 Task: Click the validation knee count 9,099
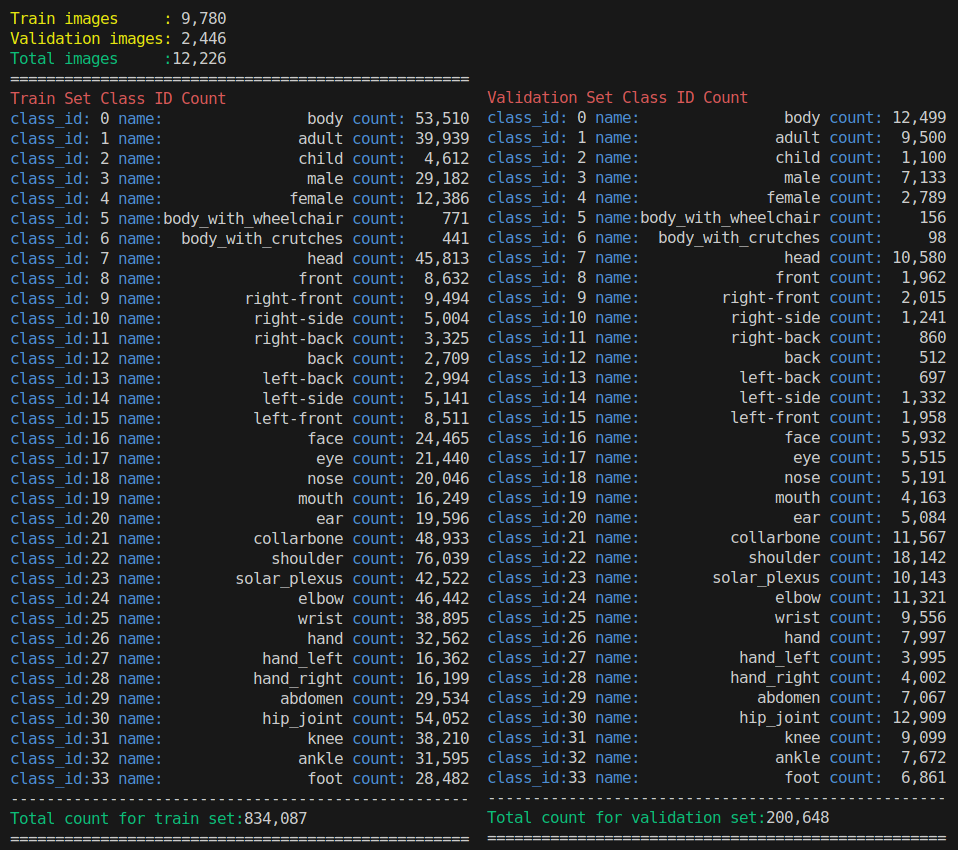[x=924, y=738]
